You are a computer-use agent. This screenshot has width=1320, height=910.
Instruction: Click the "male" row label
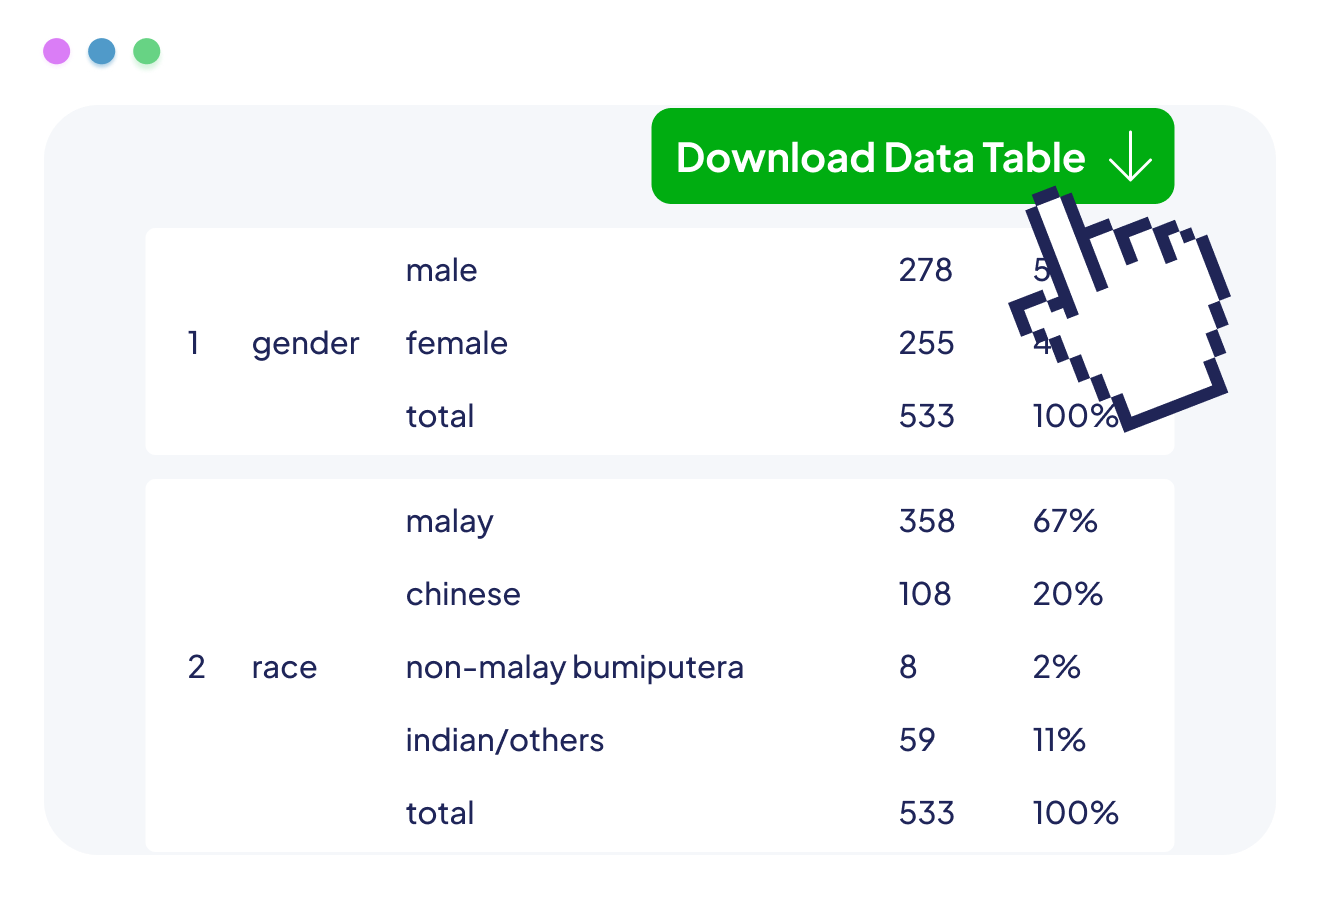[441, 271]
